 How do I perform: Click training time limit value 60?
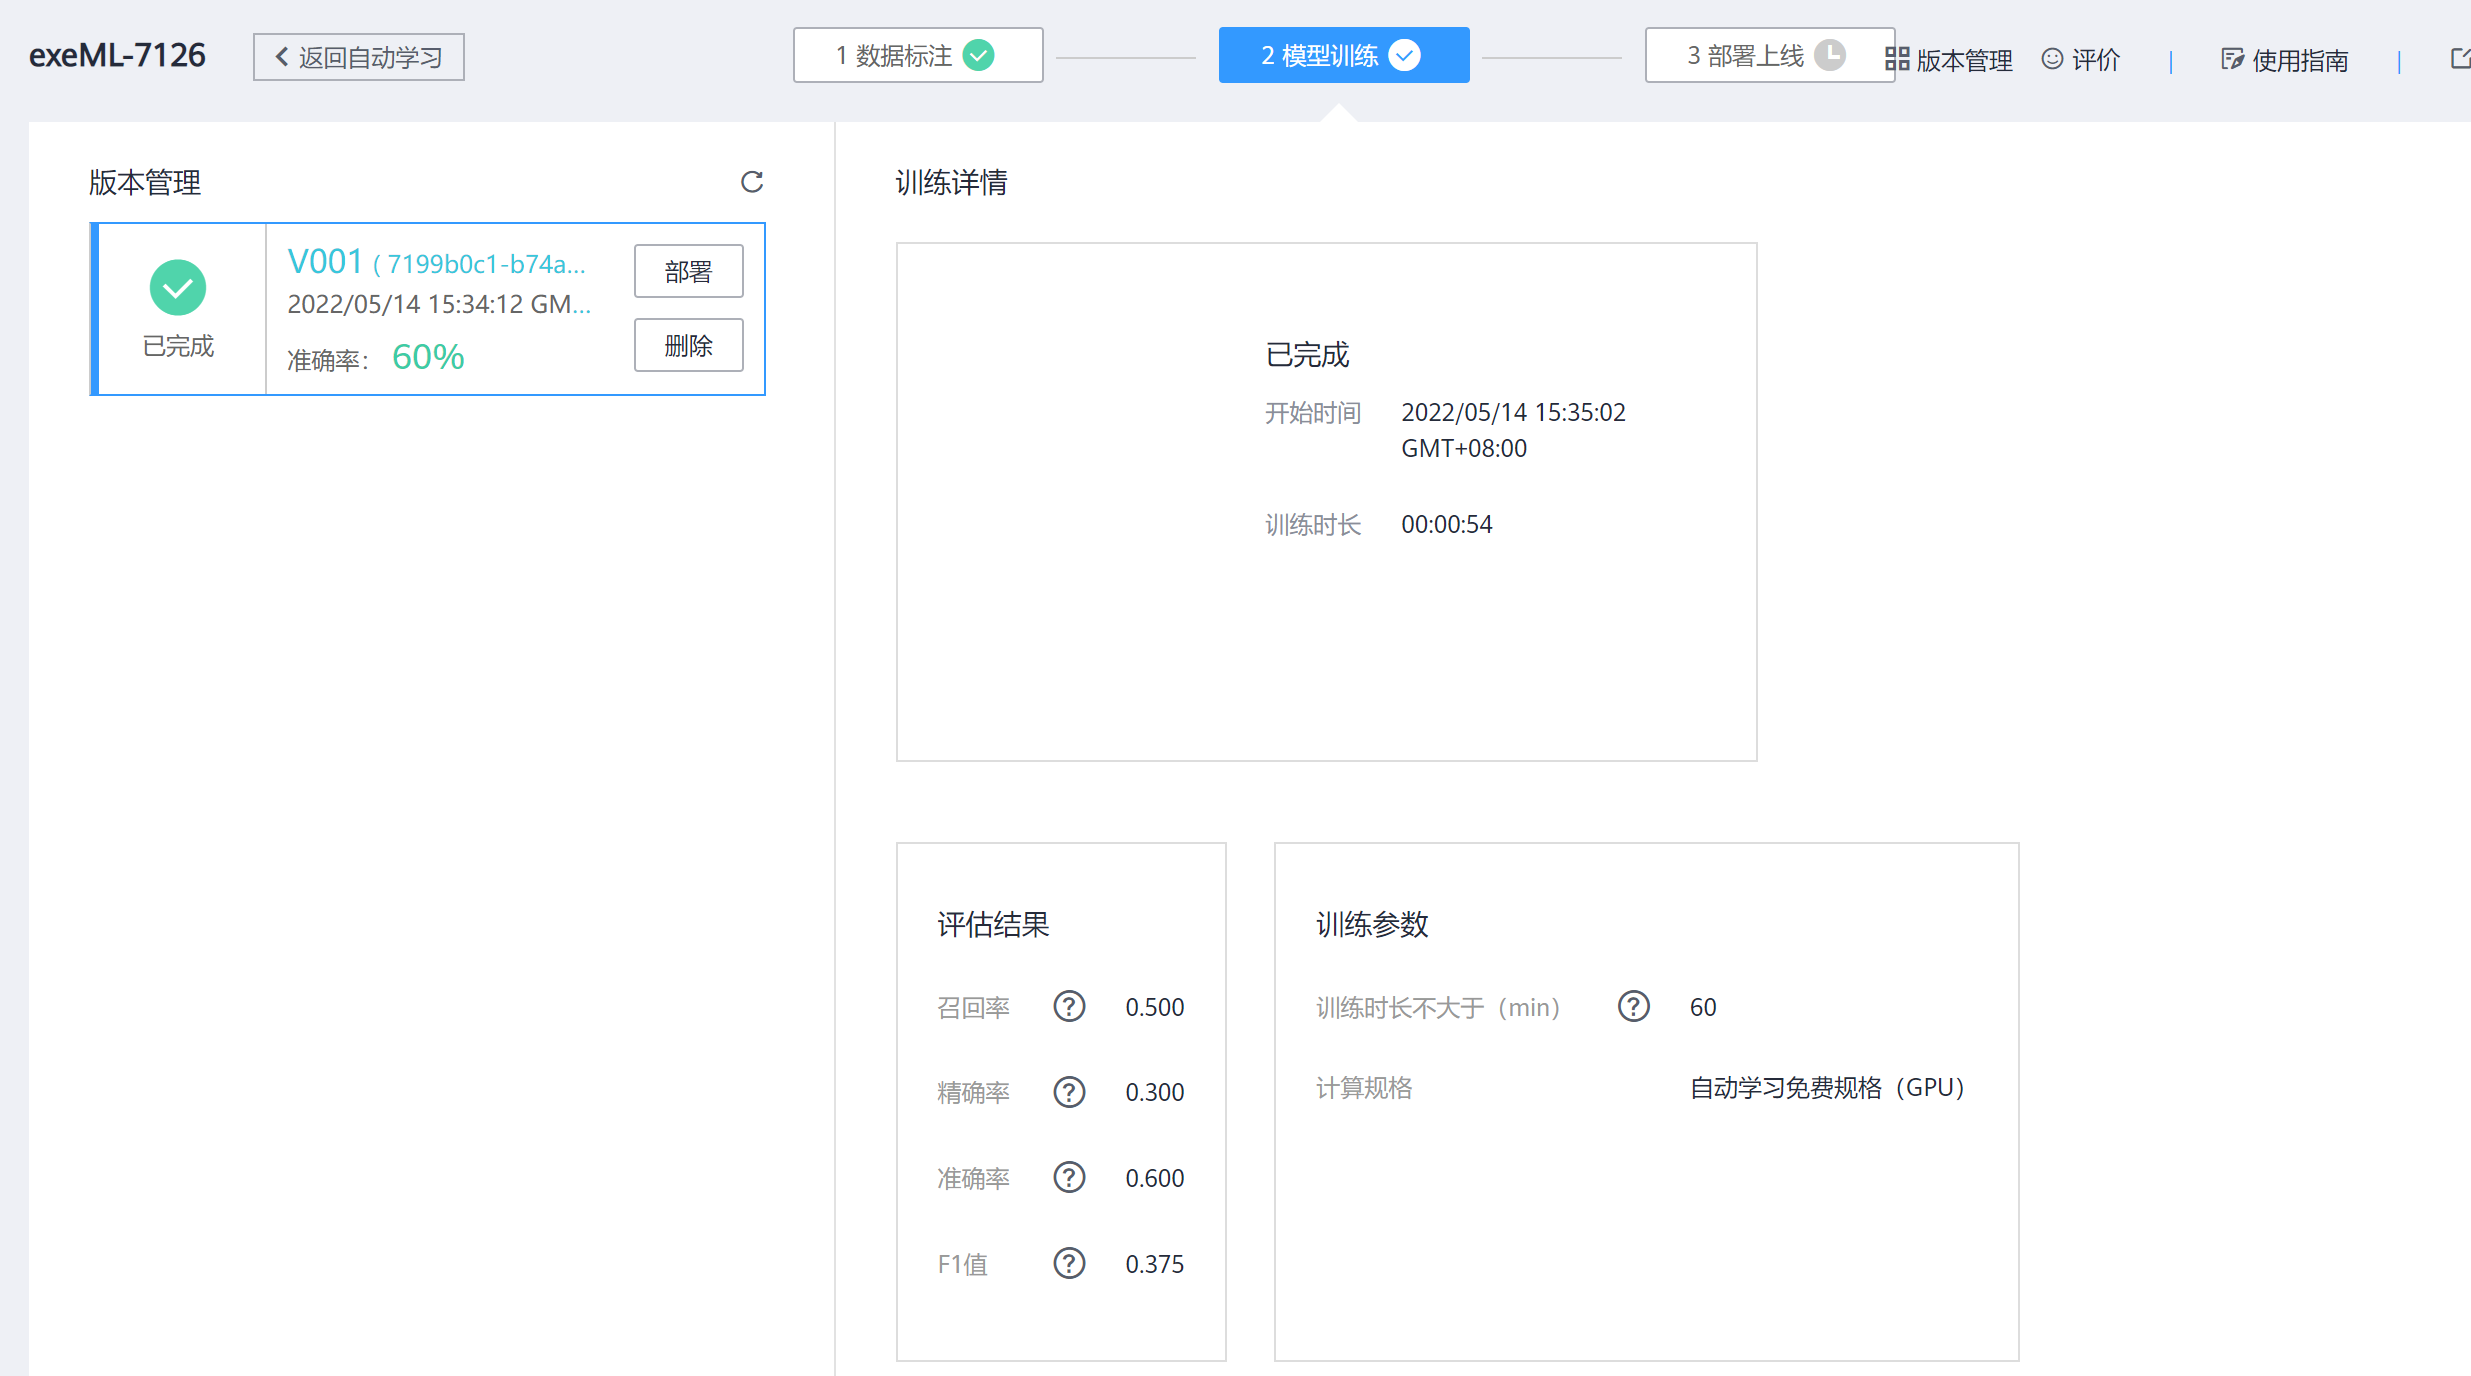tap(1703, 1007)
